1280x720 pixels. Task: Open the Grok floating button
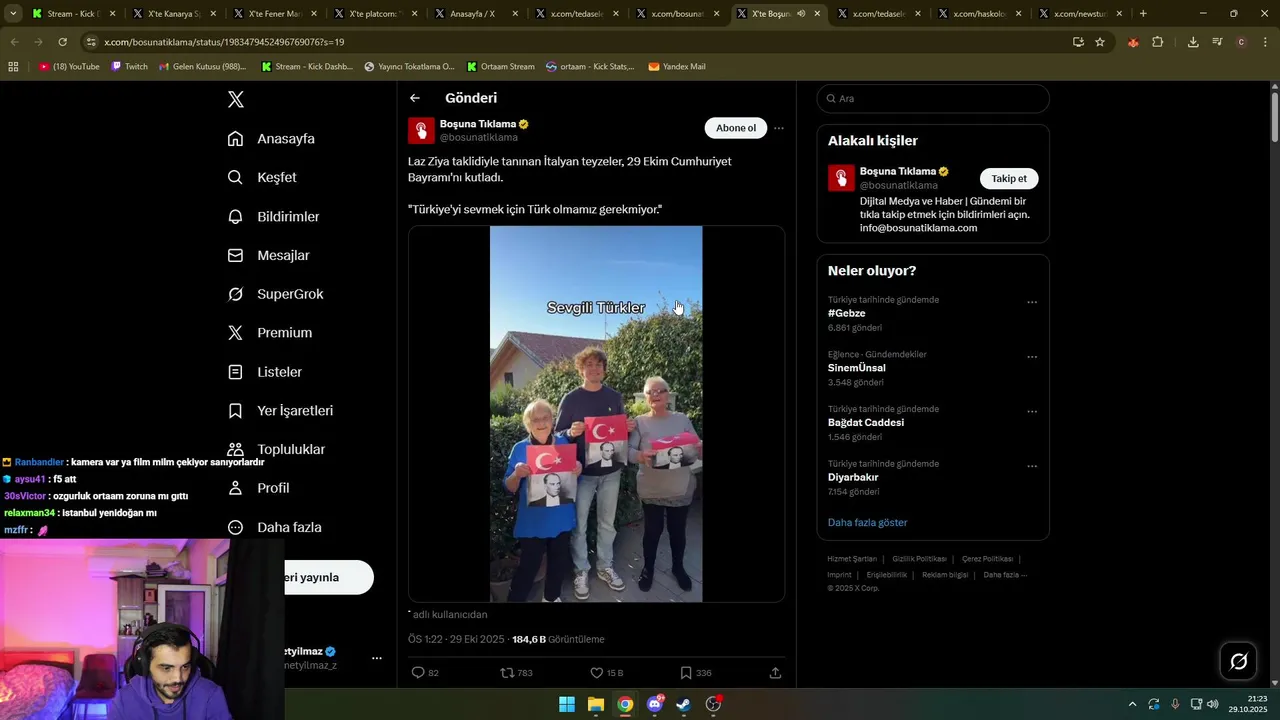tap(1238, 661)
